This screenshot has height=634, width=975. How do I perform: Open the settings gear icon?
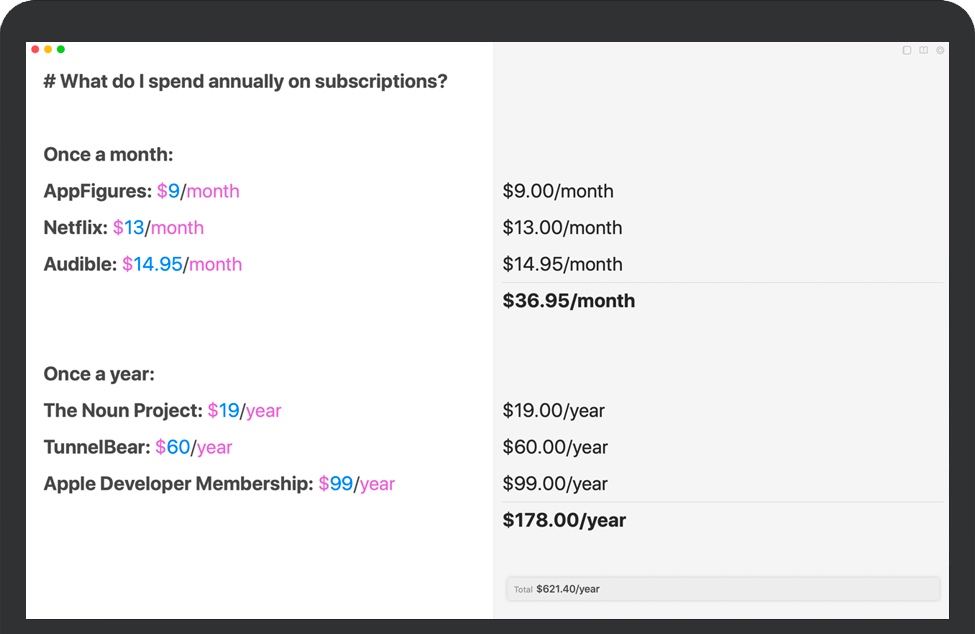pos(940,50)
